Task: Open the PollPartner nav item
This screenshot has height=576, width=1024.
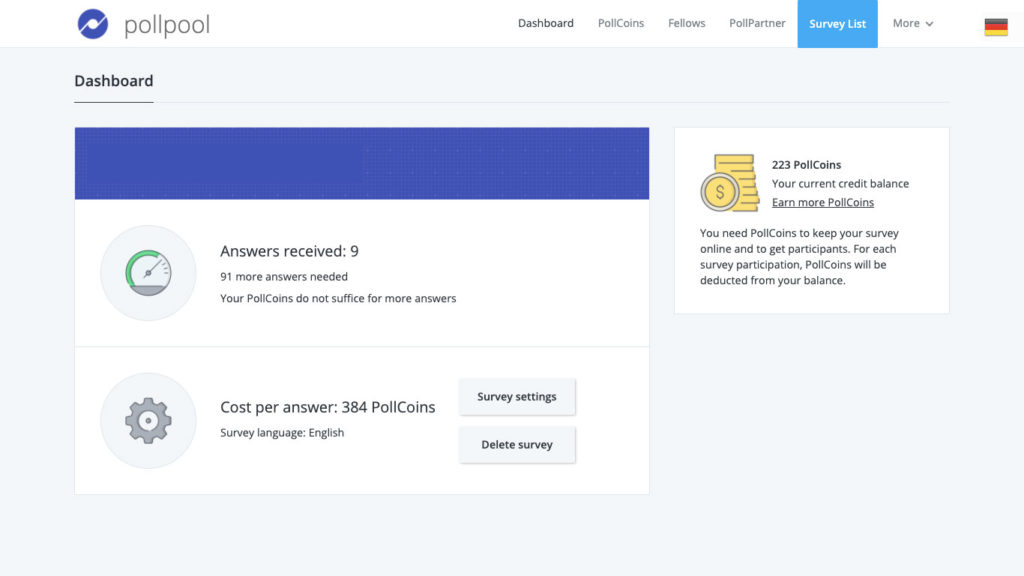Action: 757,24
